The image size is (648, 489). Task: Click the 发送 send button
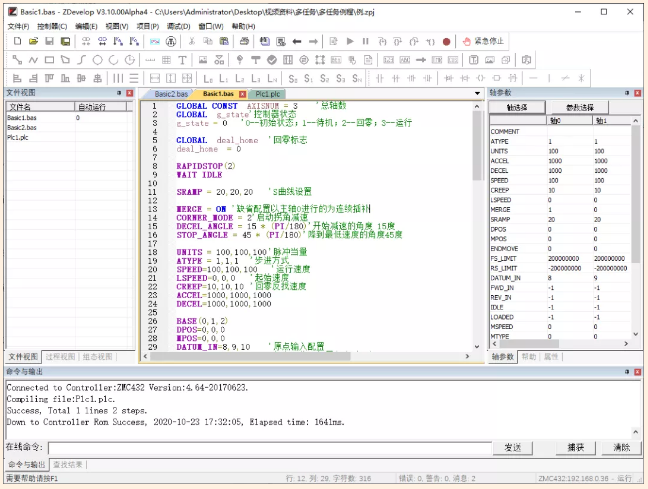(x=512, y=448)
